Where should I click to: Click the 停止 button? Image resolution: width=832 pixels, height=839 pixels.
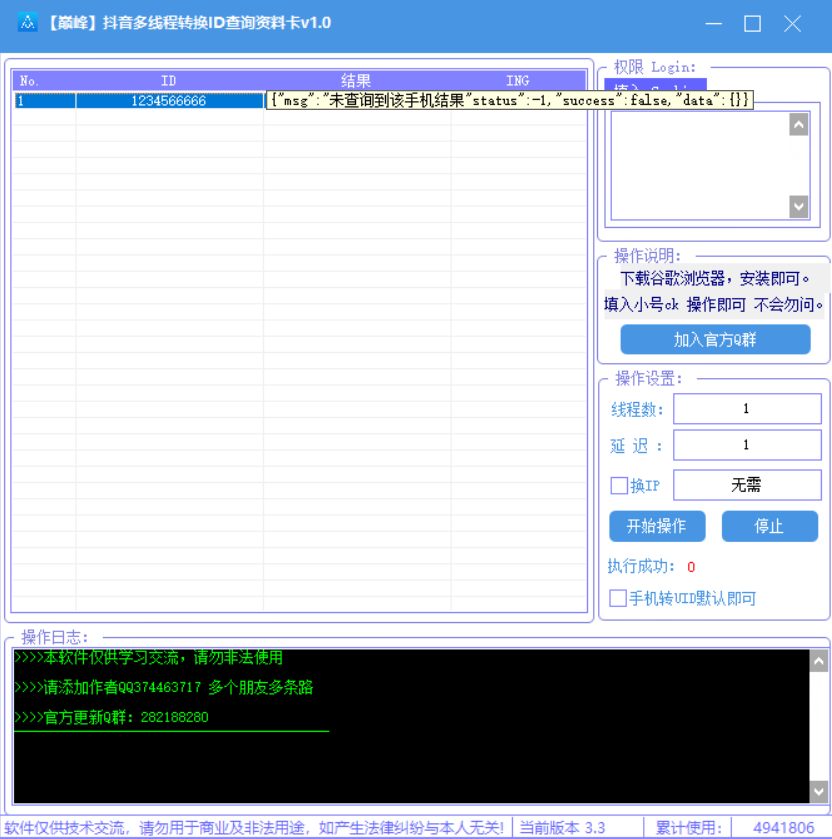(769, 526)
